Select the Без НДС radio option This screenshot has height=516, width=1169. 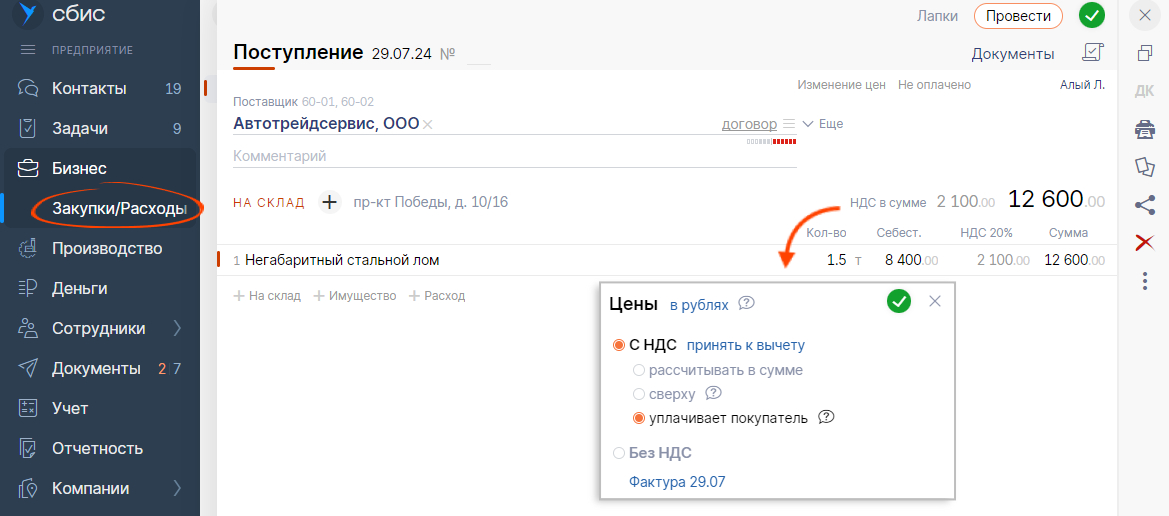pos(618,453)
